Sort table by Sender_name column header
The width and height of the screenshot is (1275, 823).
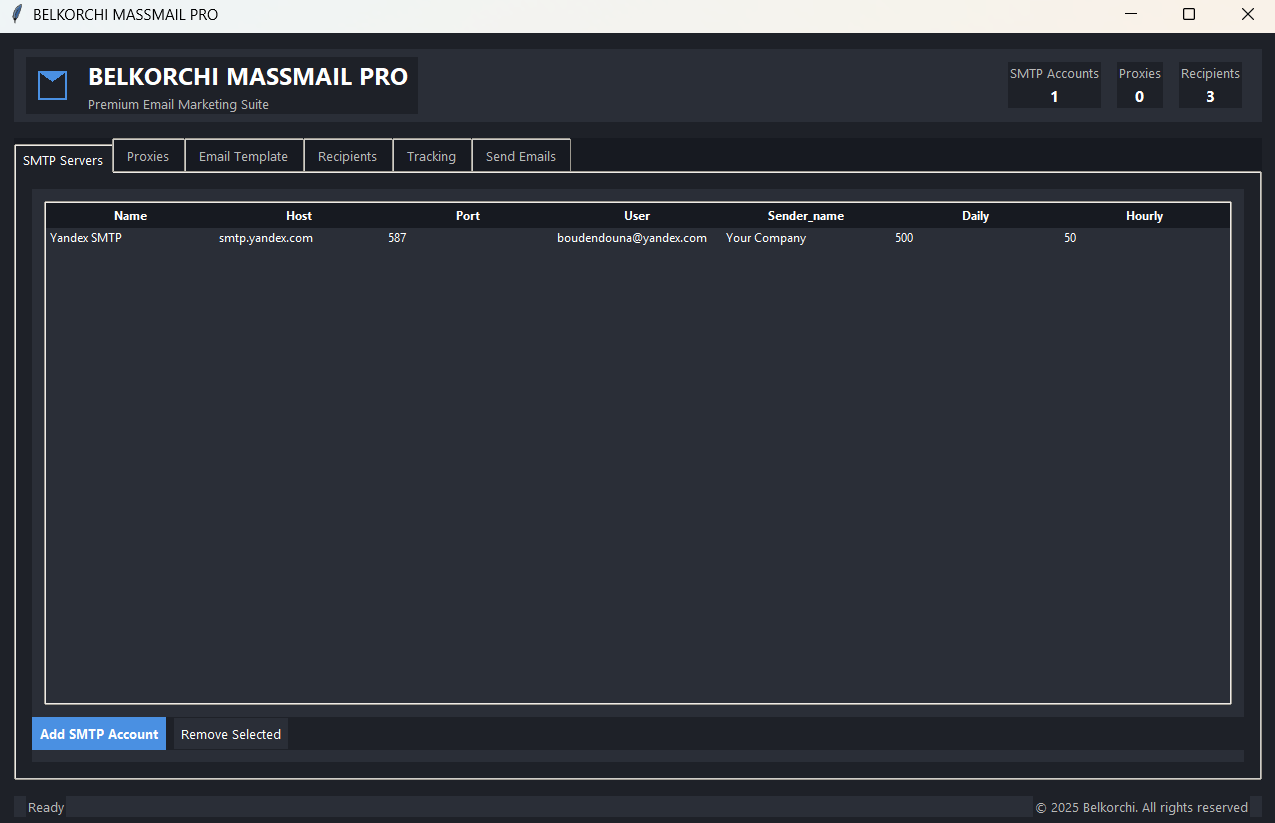pyautogui.click(x=806, y=216)
